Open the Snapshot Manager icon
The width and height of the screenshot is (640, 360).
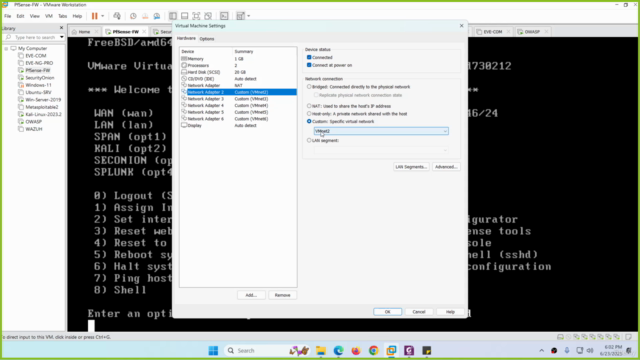pos(157,16)
